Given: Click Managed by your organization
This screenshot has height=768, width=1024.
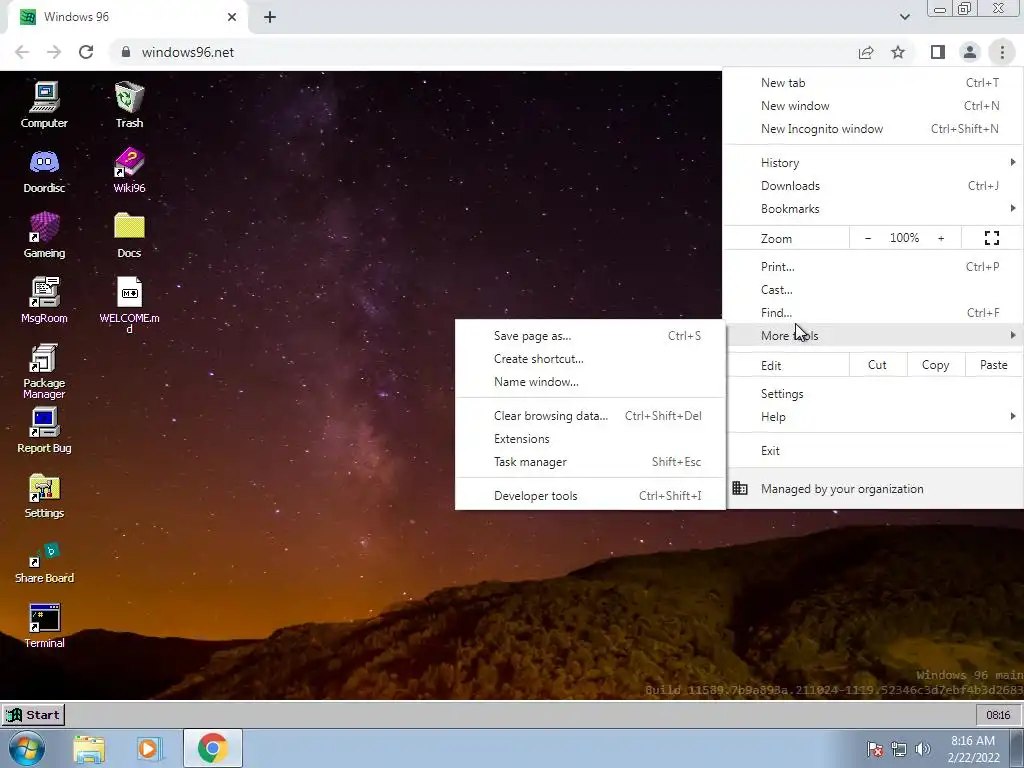Looking at the screenshot, I should (872, 488).
